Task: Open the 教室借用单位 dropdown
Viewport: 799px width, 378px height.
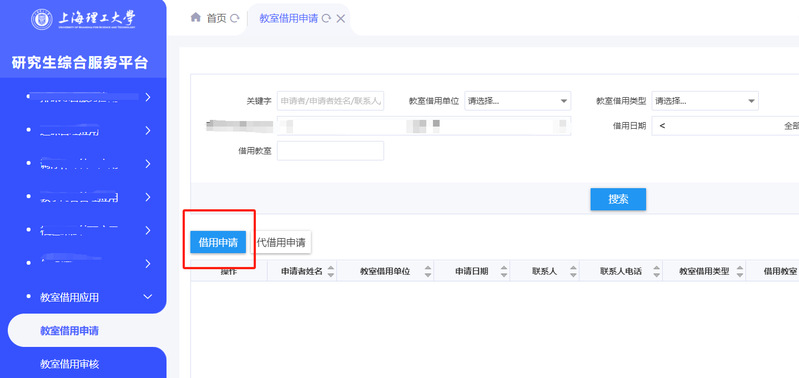Action: [517, 101]
